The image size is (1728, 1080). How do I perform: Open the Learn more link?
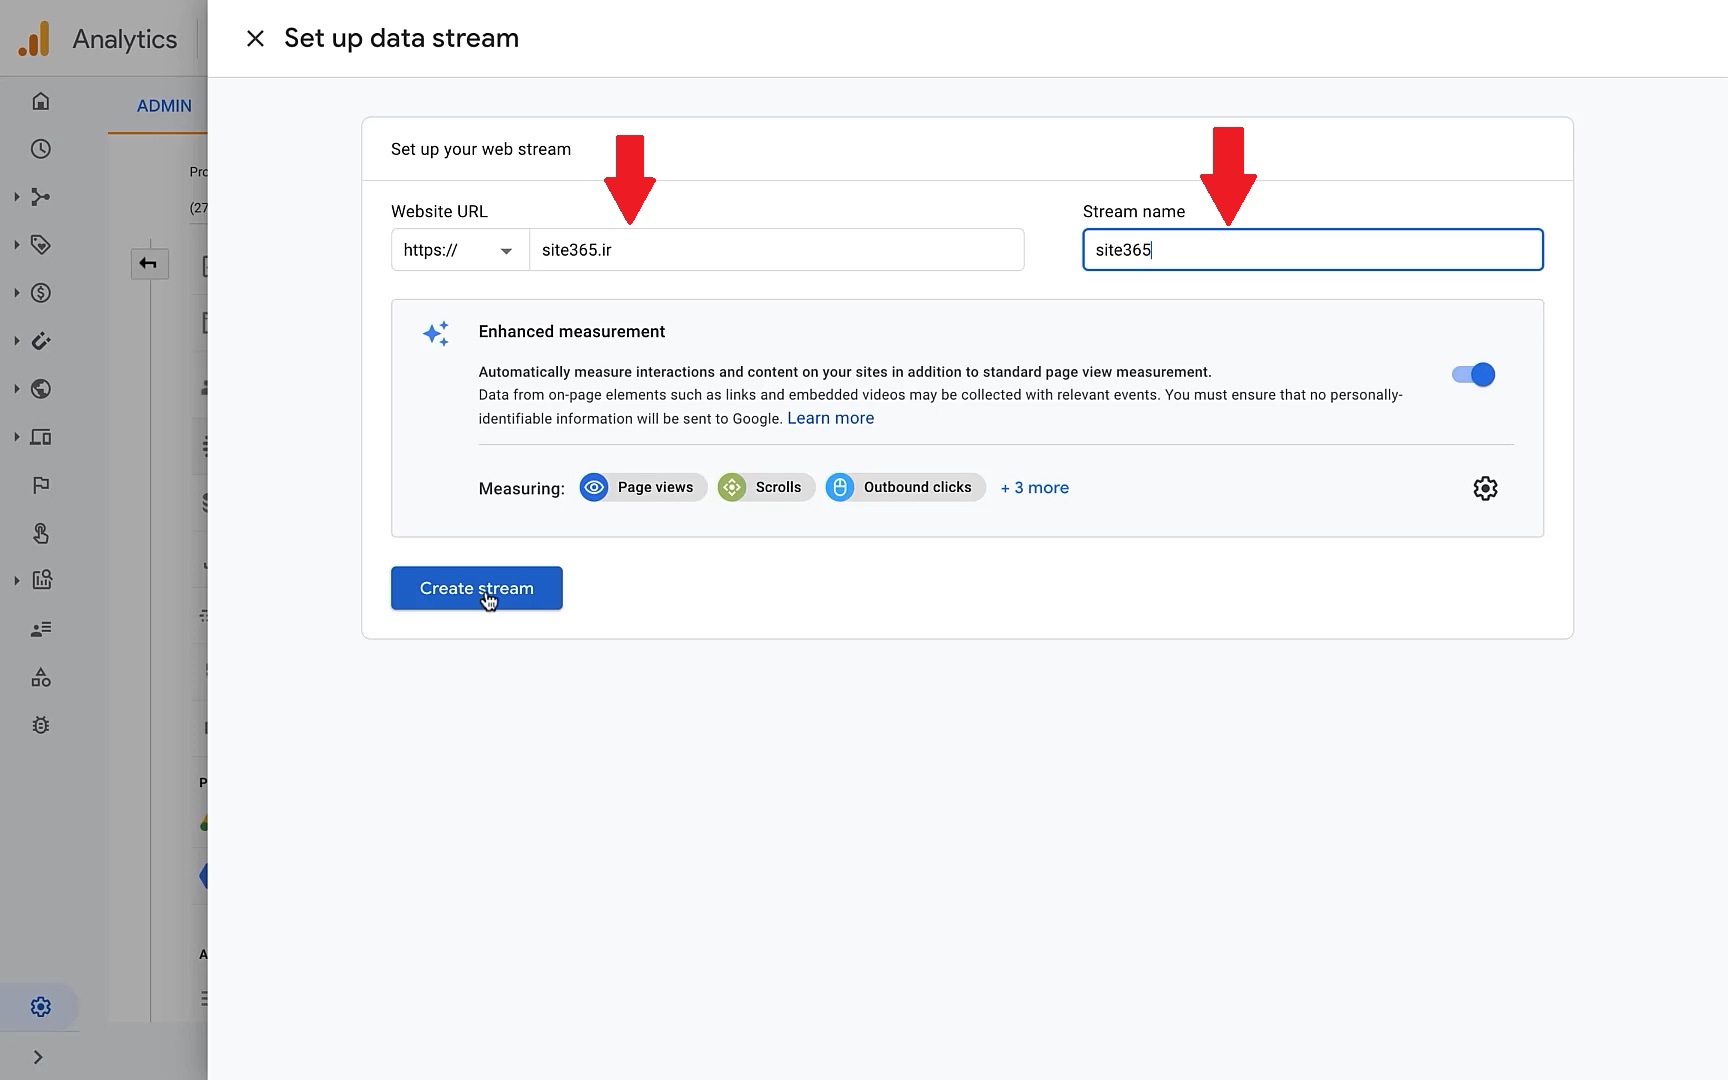(830, 418)
